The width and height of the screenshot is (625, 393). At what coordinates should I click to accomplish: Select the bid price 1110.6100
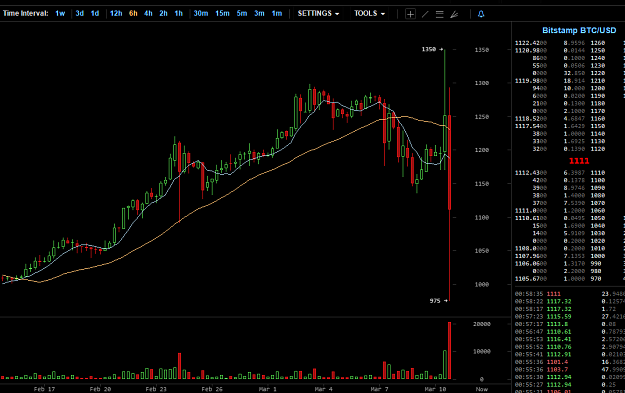tap(531, 218)
